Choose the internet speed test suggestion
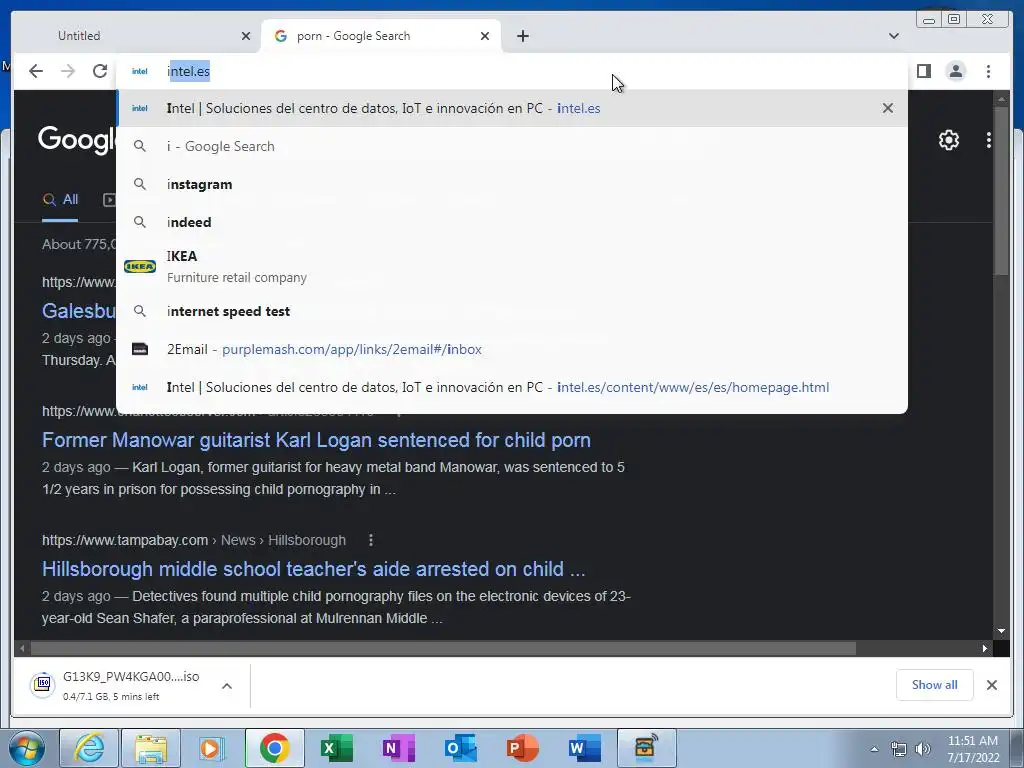 512,312
